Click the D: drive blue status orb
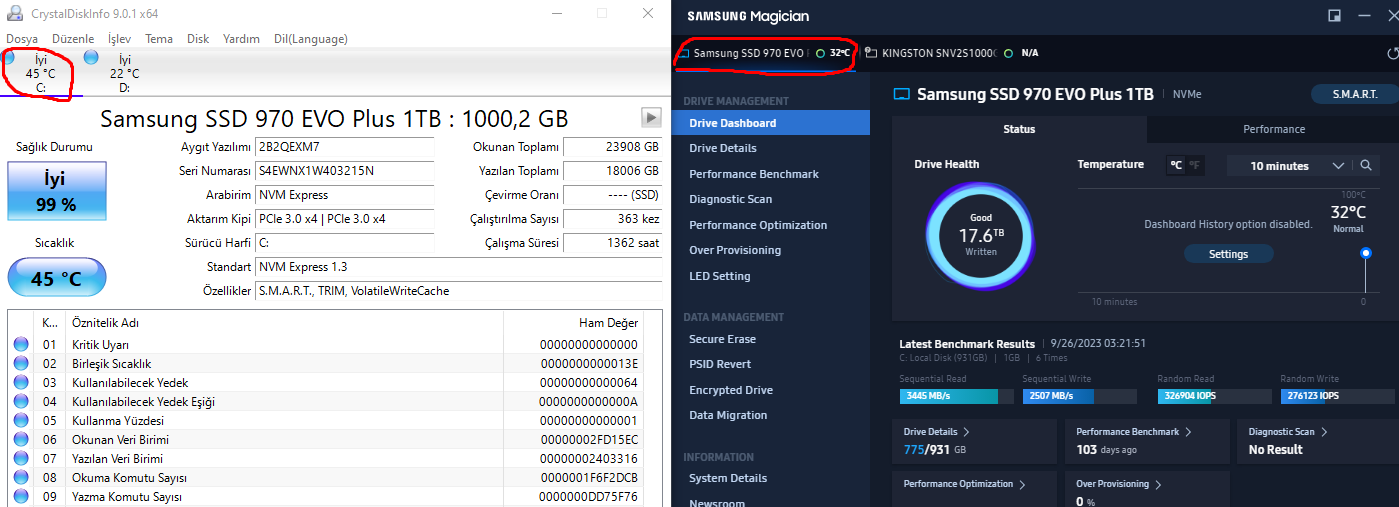 91,58
